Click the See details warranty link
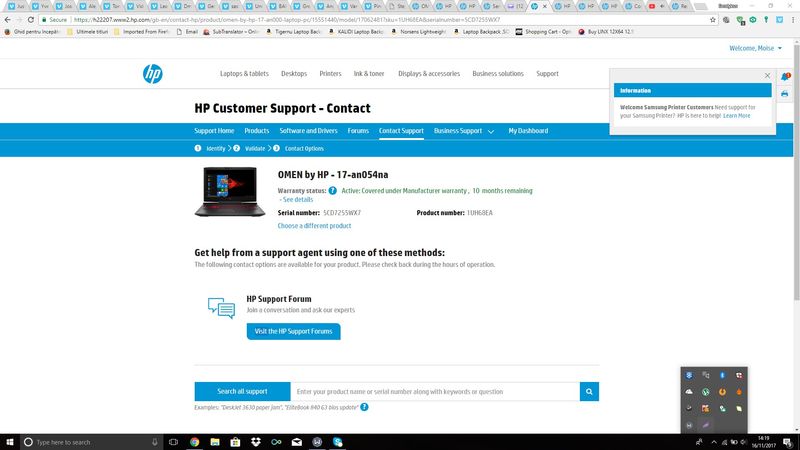 point(296,199)
